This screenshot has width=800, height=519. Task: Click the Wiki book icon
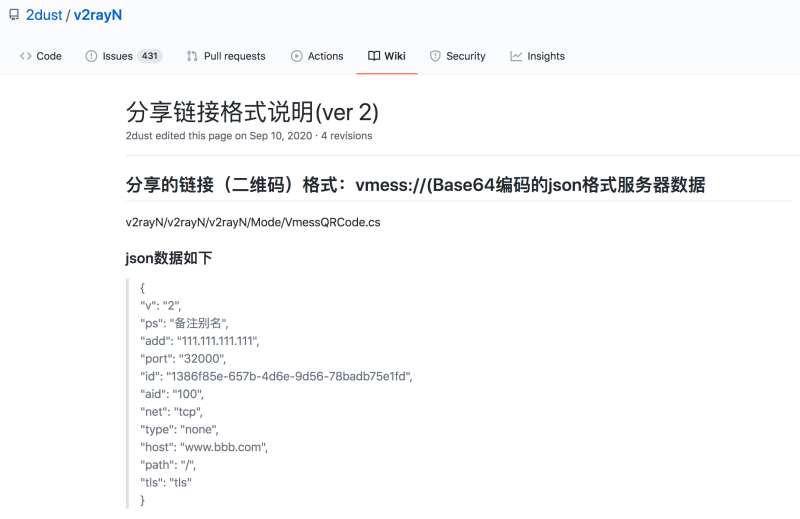tap(374, 56)
